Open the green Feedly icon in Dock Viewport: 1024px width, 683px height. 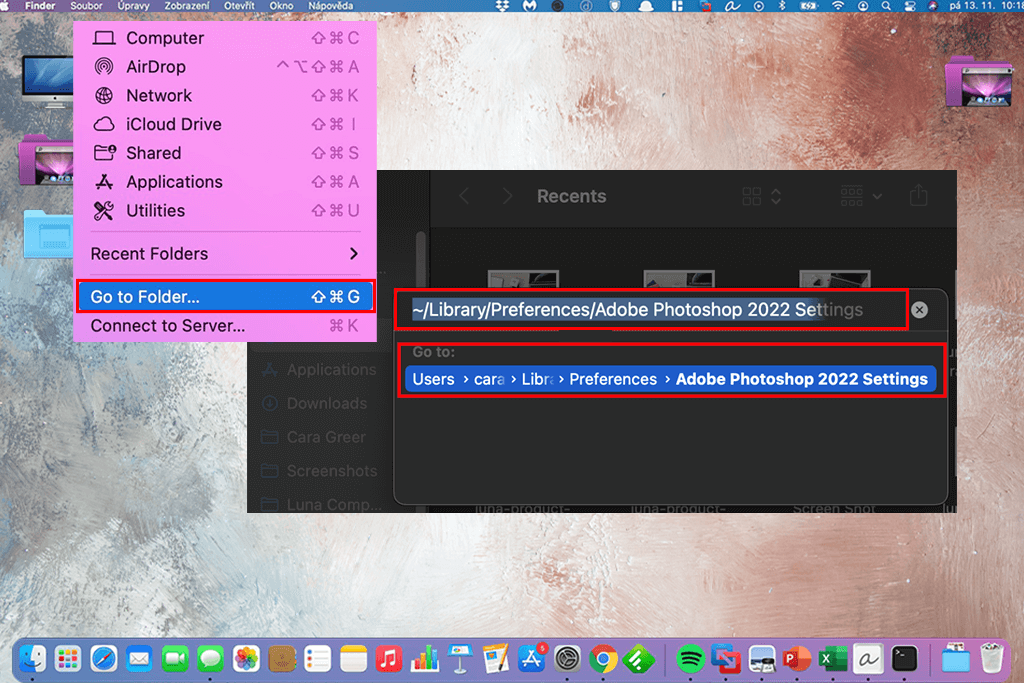pyautogui.click(x=639, y=659)
